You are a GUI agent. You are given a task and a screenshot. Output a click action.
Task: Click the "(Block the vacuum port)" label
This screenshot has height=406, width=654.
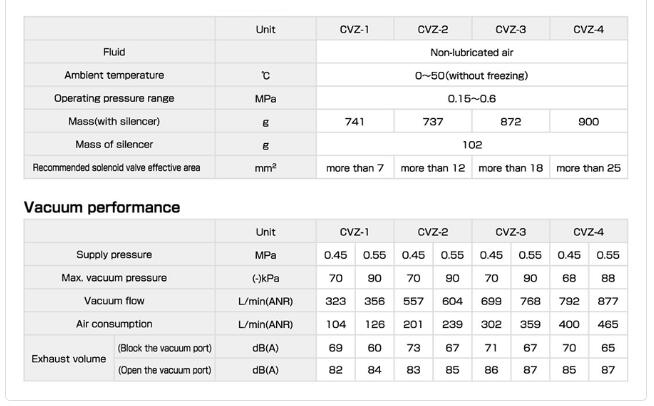point(165,347)
